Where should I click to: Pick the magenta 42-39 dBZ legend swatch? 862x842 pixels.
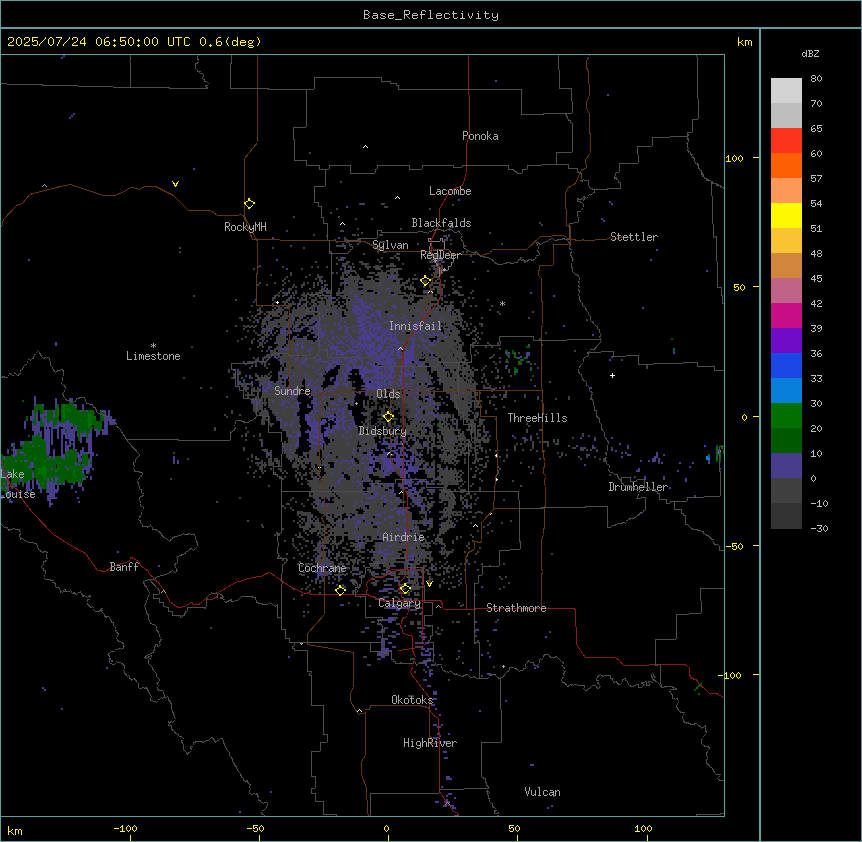[786, 316]
